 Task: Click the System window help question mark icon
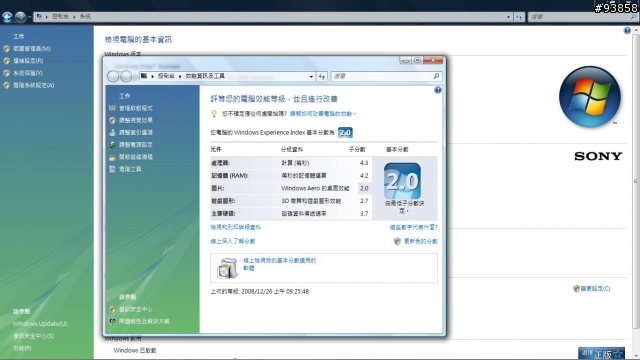coord(627,31)
